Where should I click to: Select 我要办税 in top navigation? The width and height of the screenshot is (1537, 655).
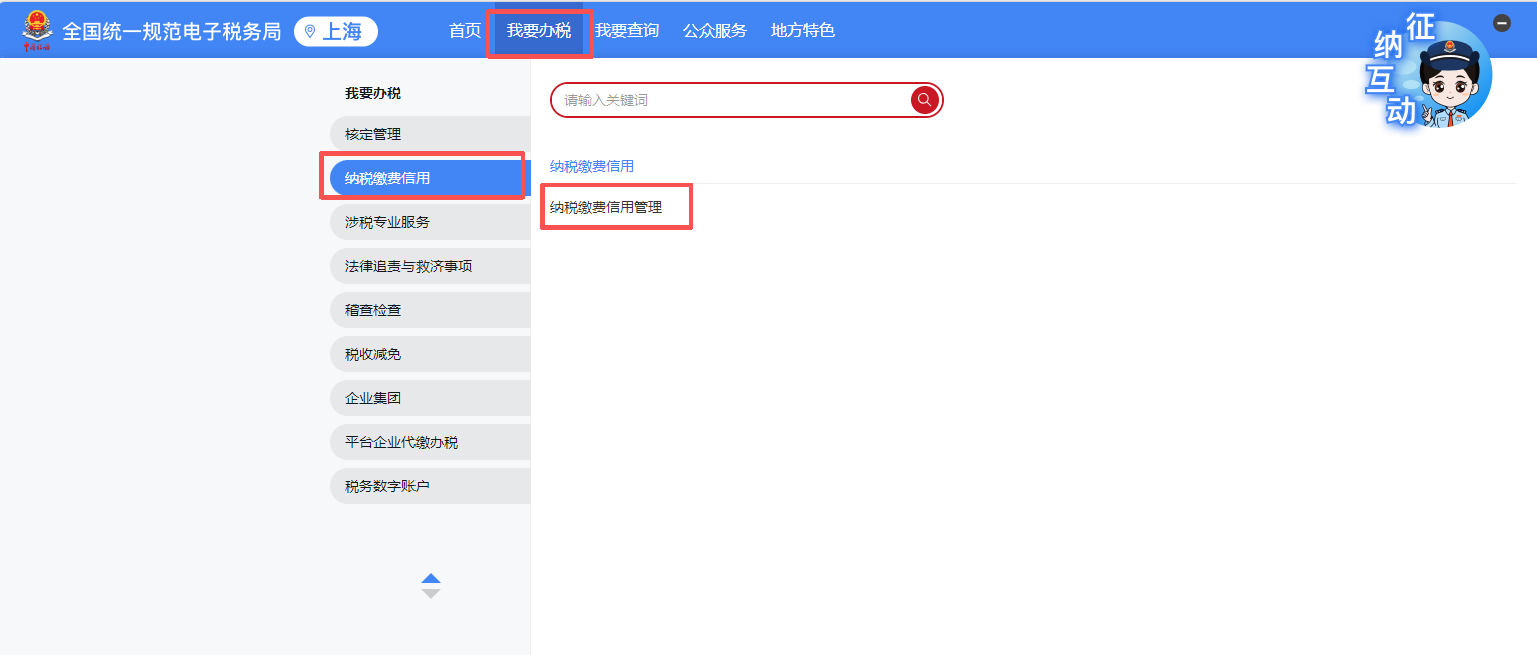pos(539,31)
